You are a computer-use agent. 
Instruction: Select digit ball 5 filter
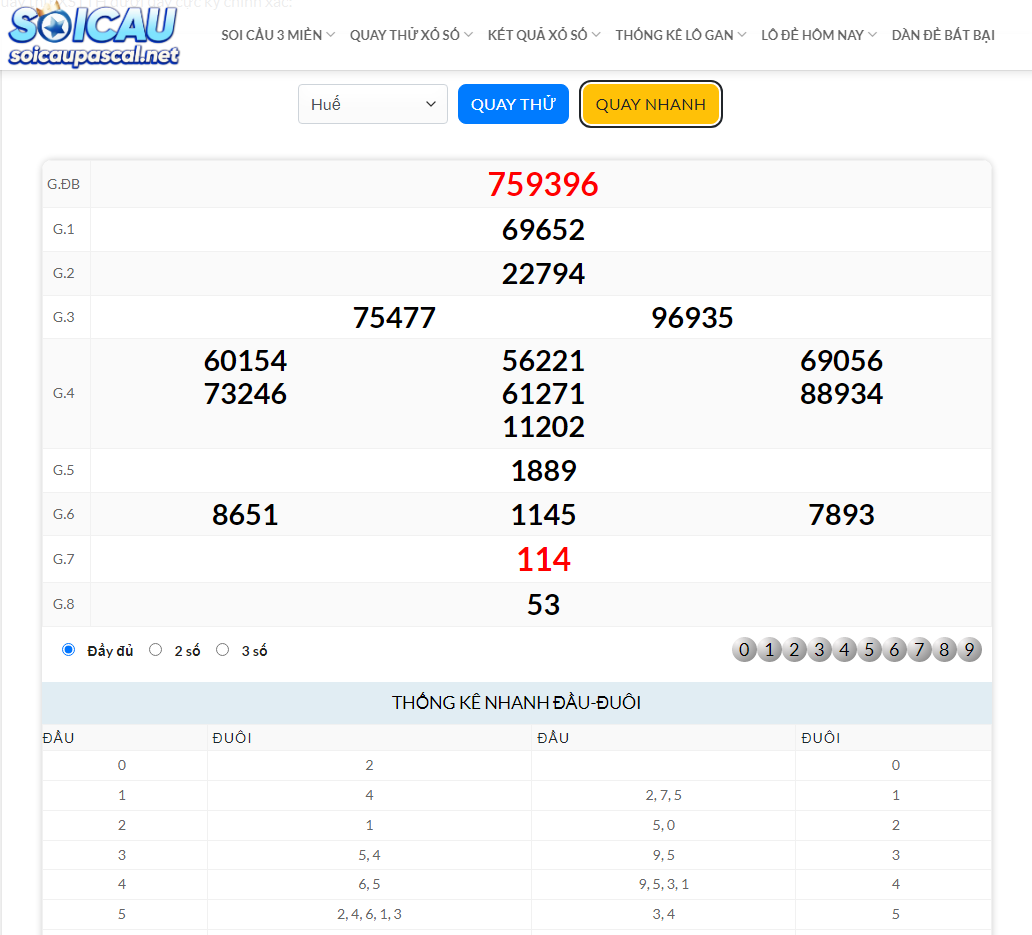[x=869, y=650]
